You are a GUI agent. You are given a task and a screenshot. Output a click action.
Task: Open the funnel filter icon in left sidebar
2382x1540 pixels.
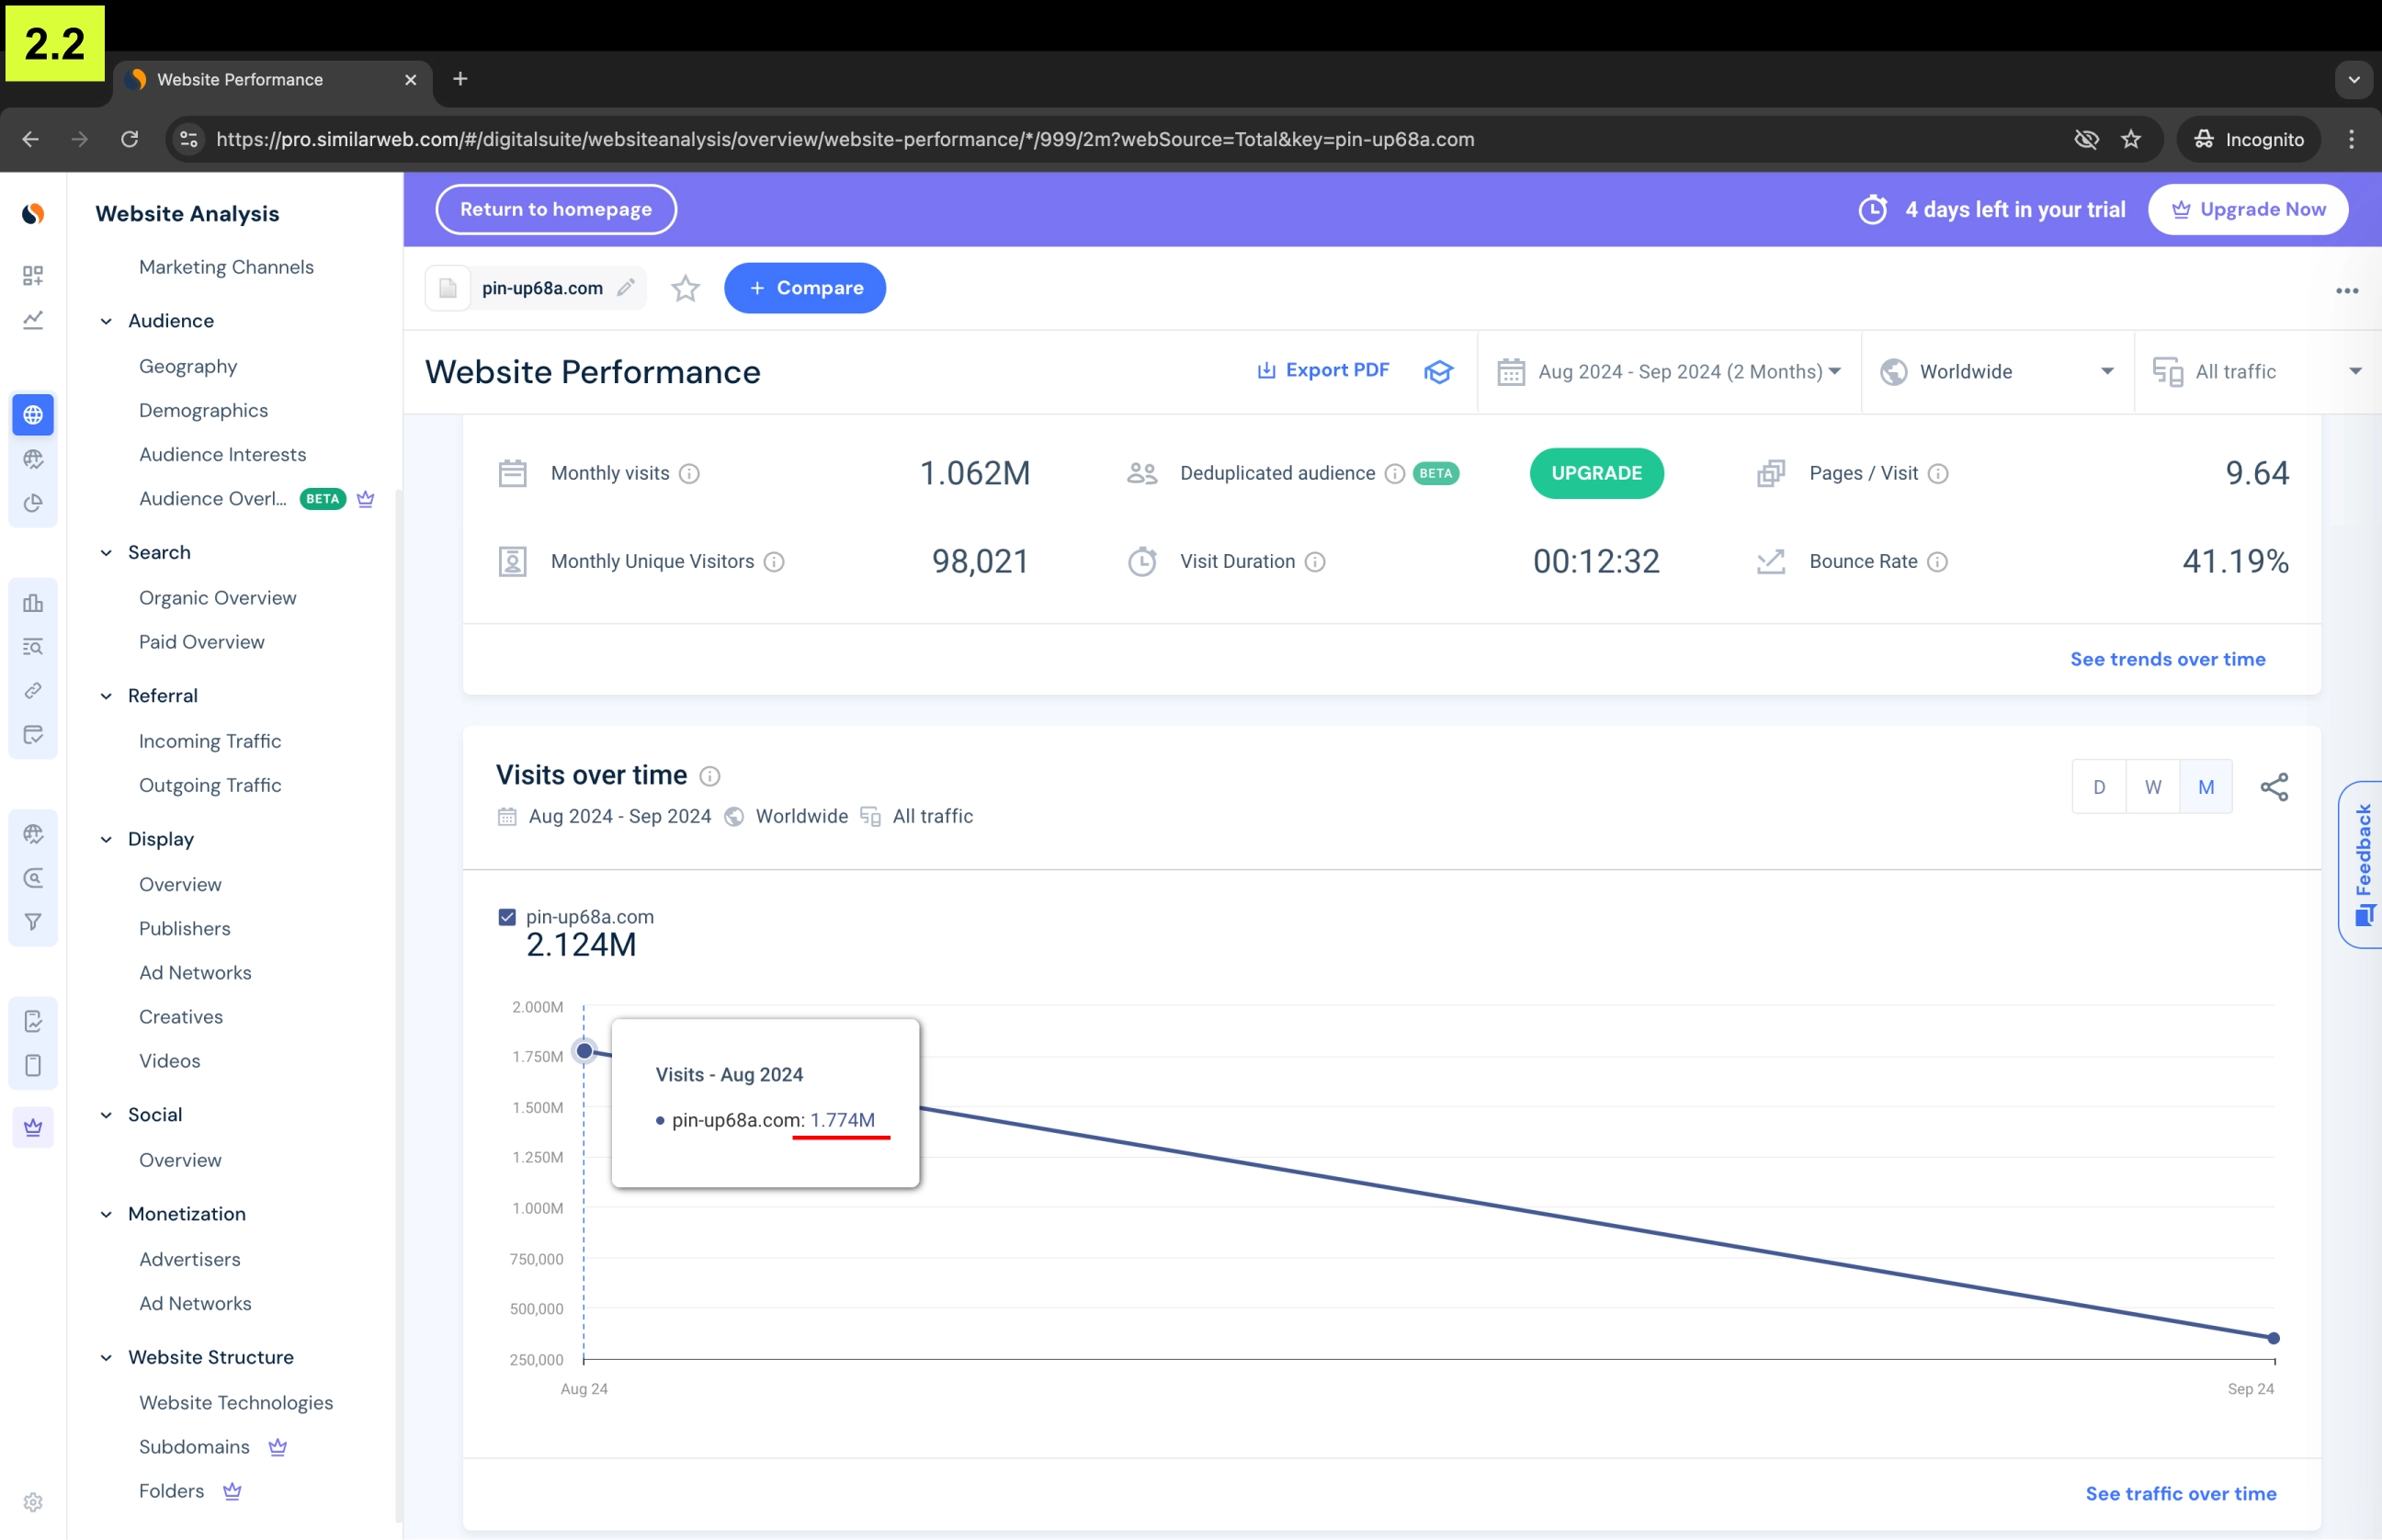coord(33,922)
